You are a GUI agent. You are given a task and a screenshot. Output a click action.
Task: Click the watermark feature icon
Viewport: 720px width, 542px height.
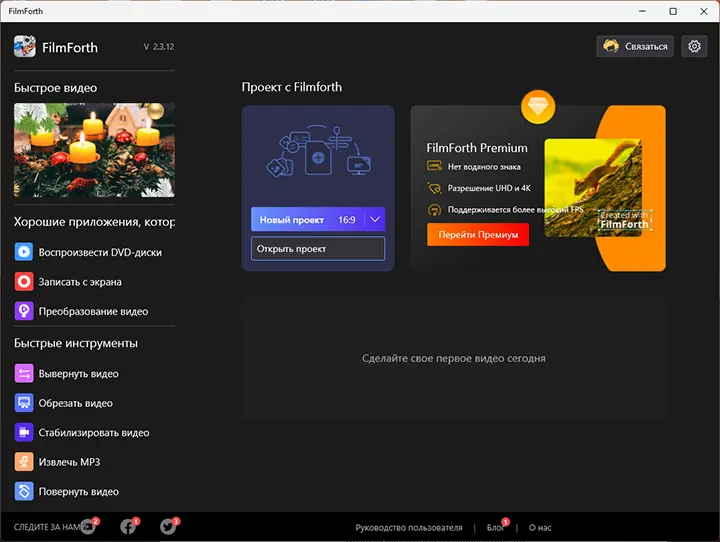pos(434,166)
